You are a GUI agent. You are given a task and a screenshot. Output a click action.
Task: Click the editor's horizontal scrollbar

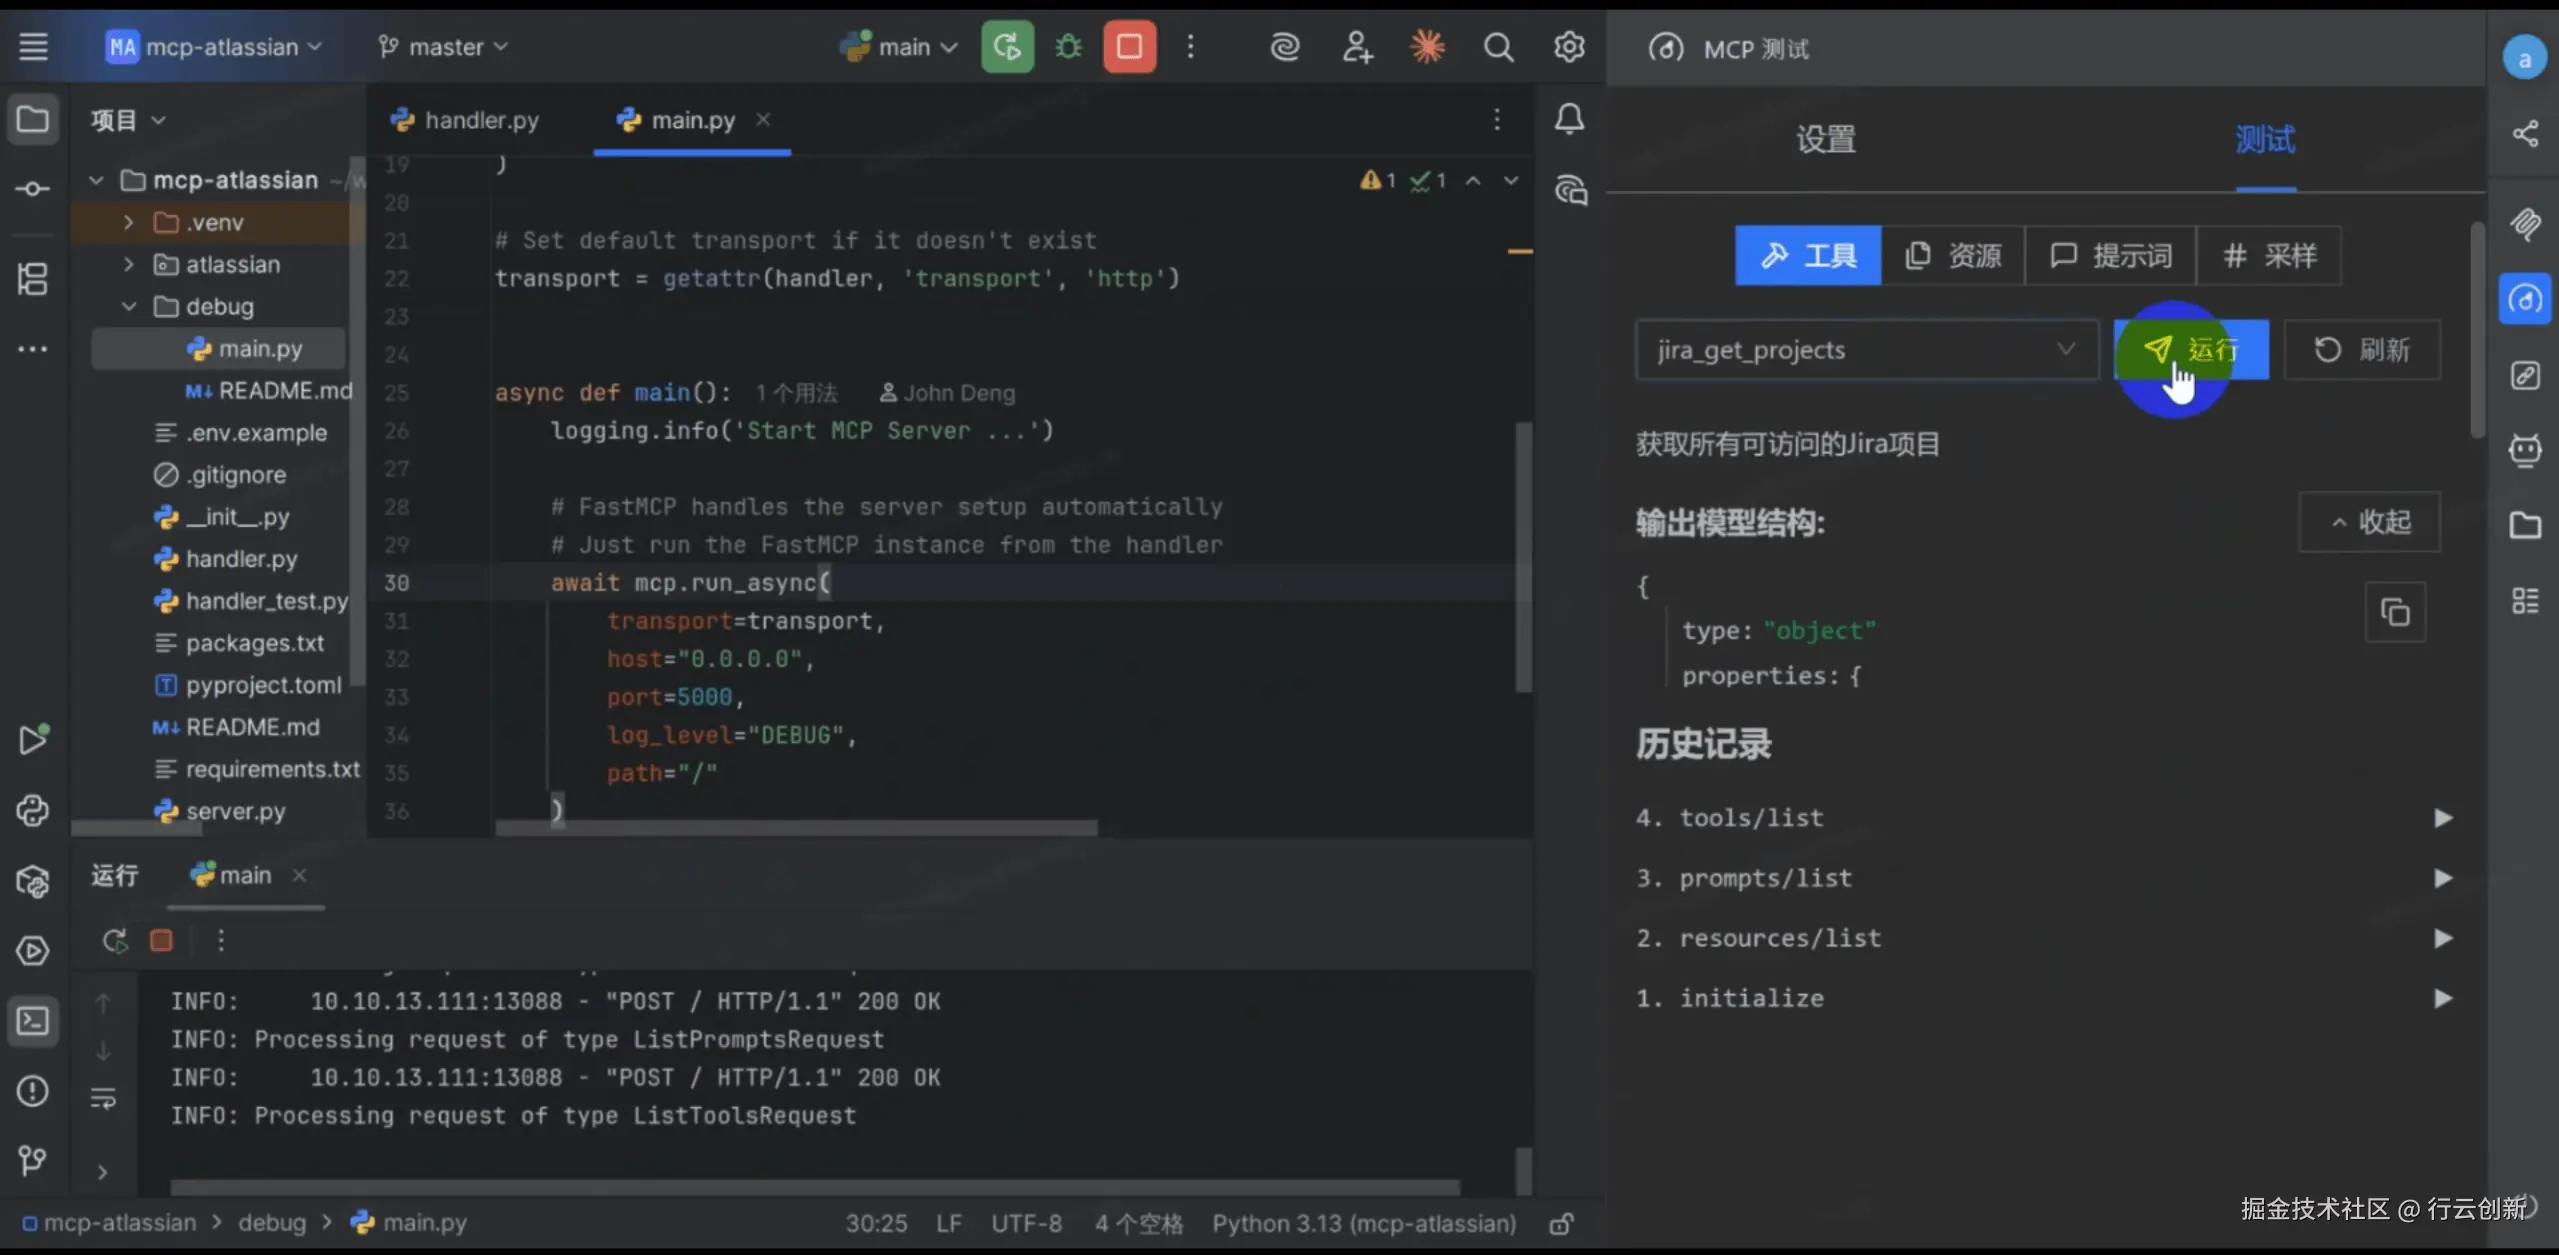796,828
